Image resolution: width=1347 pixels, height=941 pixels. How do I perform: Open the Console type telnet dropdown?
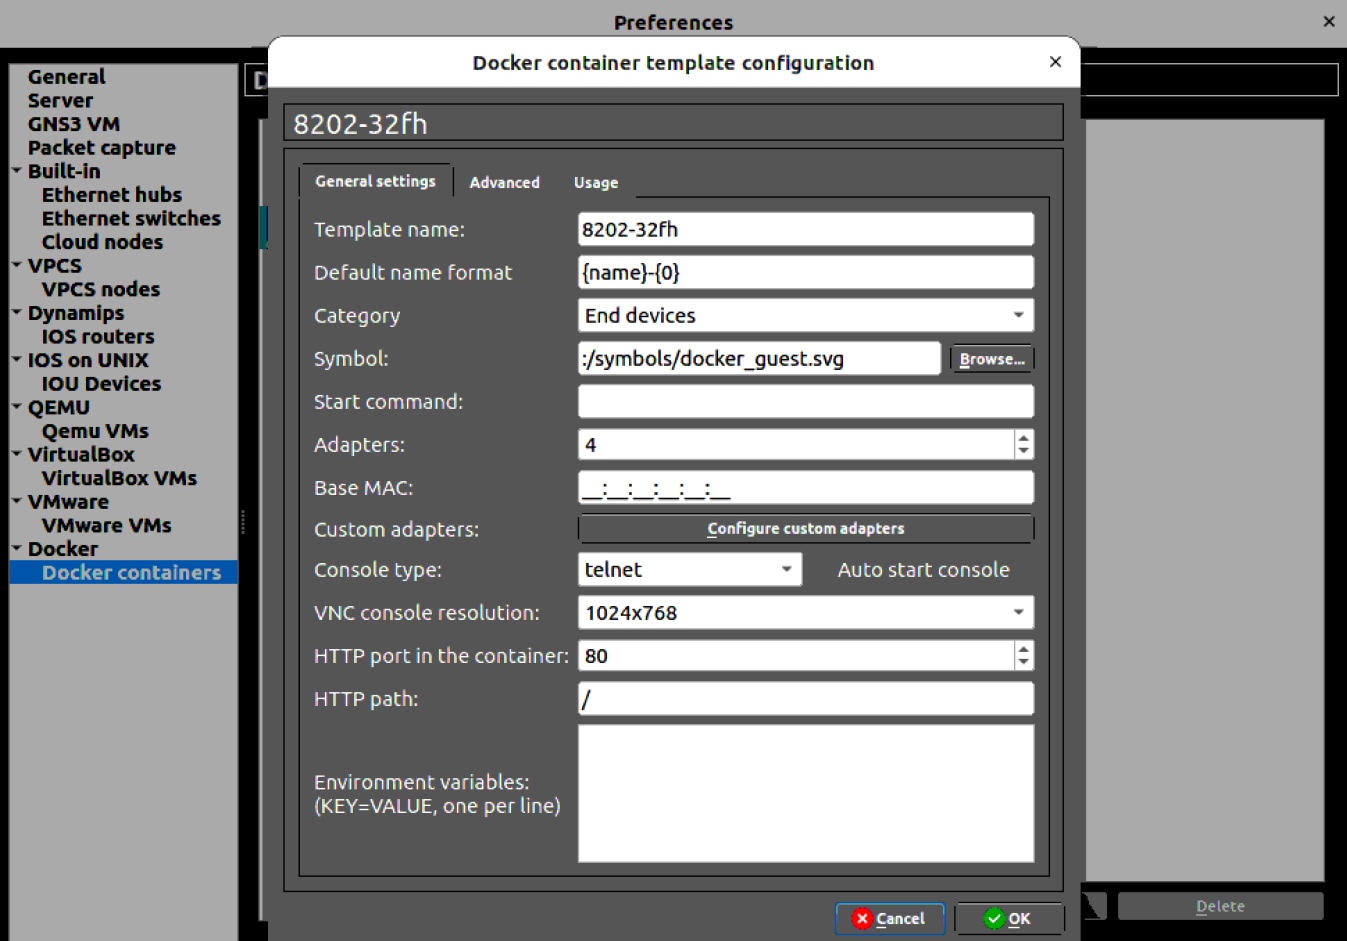pyautogui.click(x=689, y=570)
